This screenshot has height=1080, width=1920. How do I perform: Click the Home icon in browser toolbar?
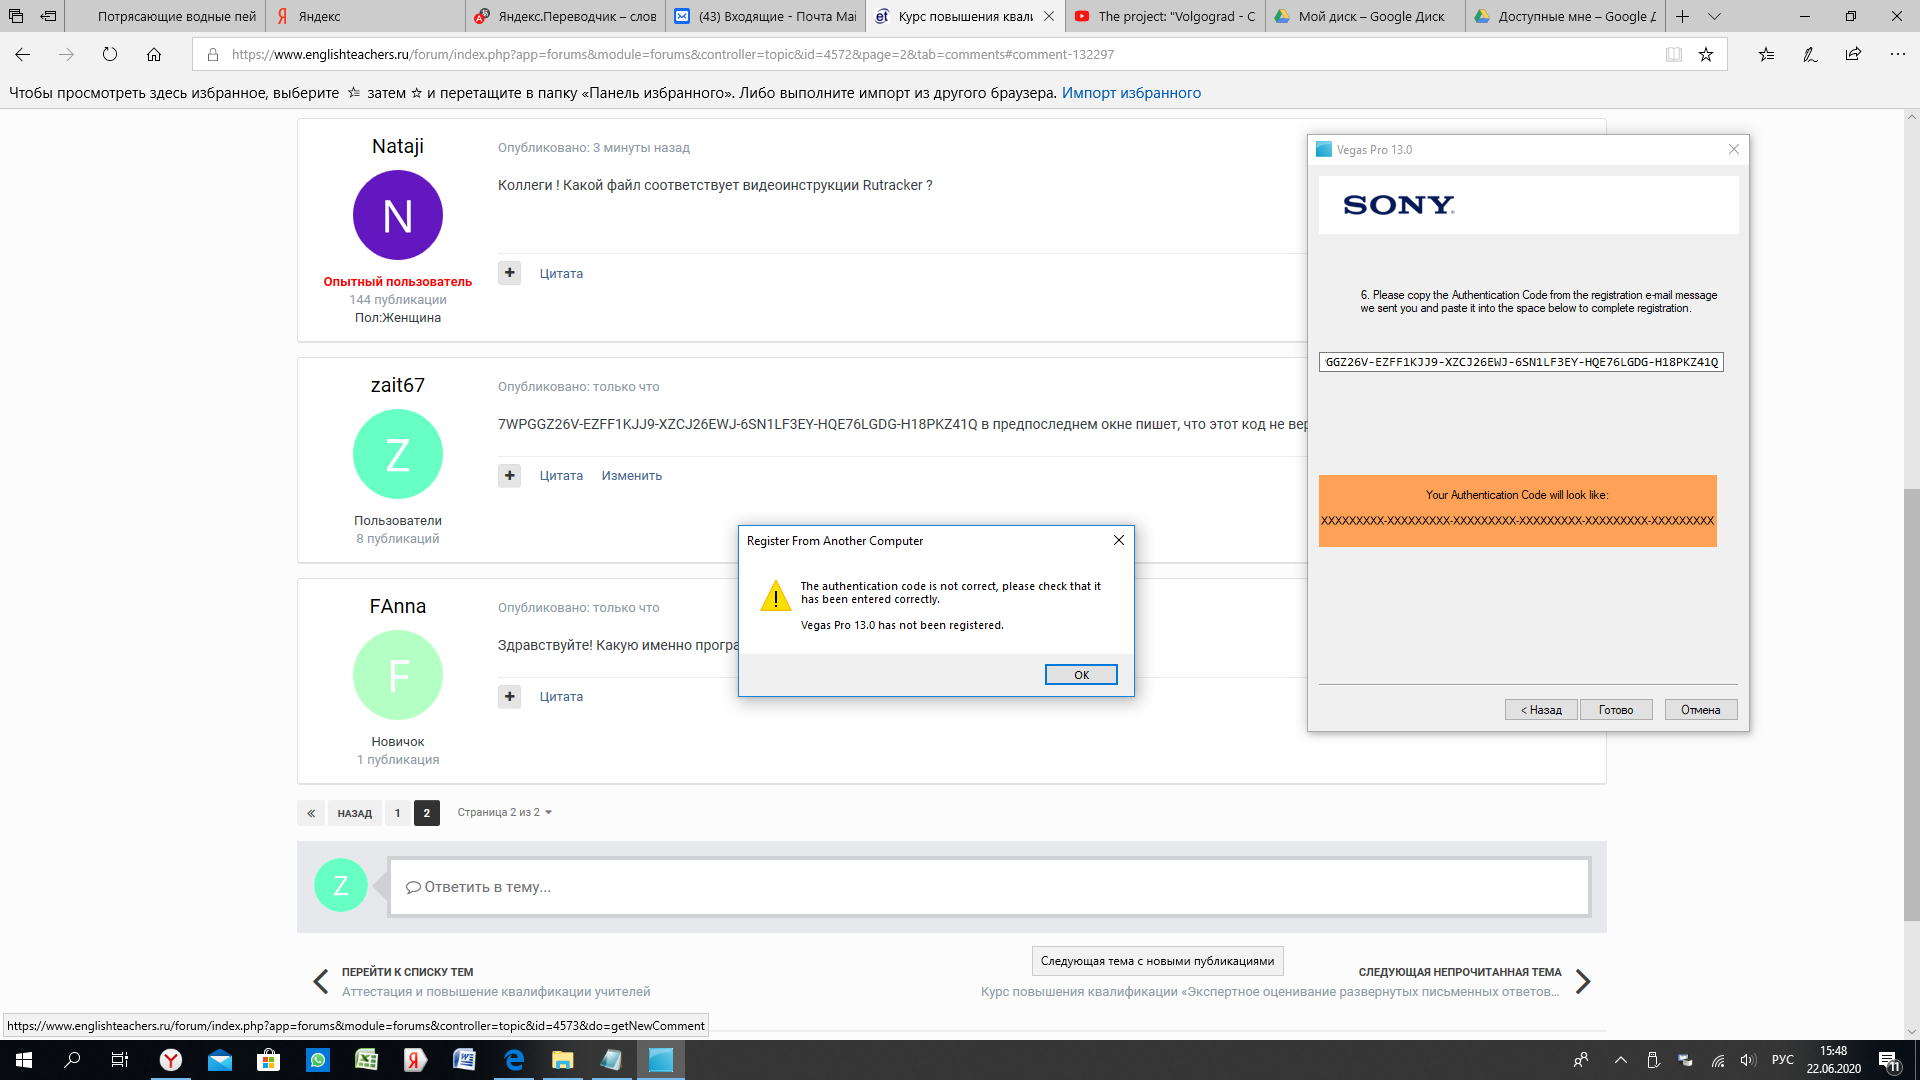154,54
